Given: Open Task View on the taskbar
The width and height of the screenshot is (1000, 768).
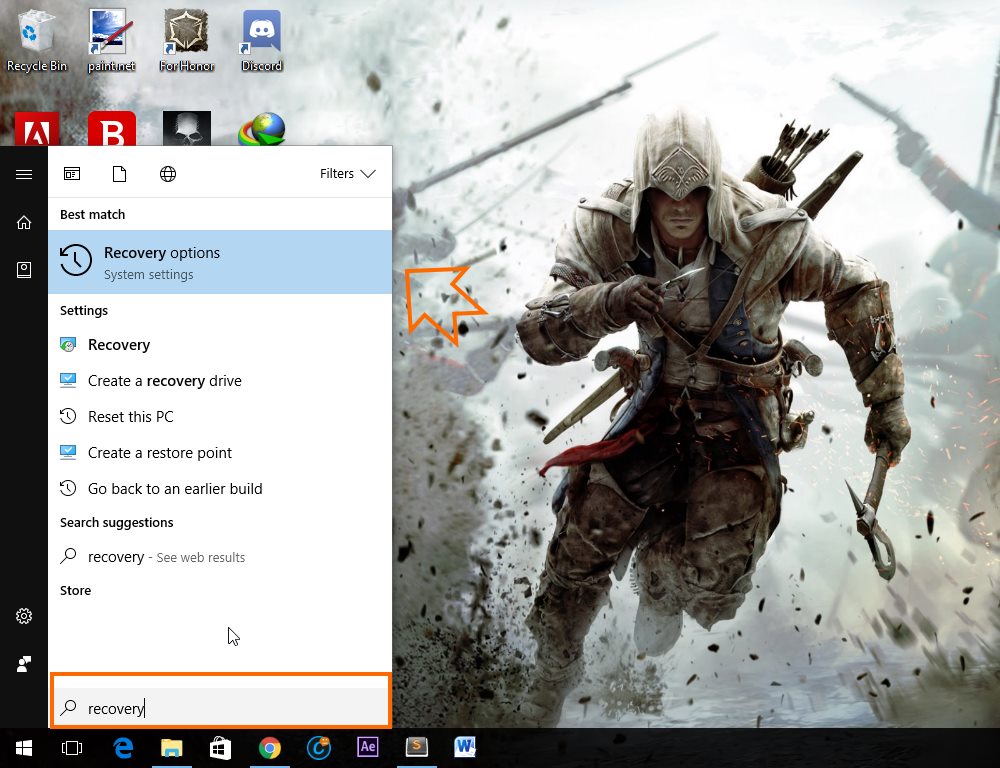Looking at the screenshot, I should (x=72, y=748).
